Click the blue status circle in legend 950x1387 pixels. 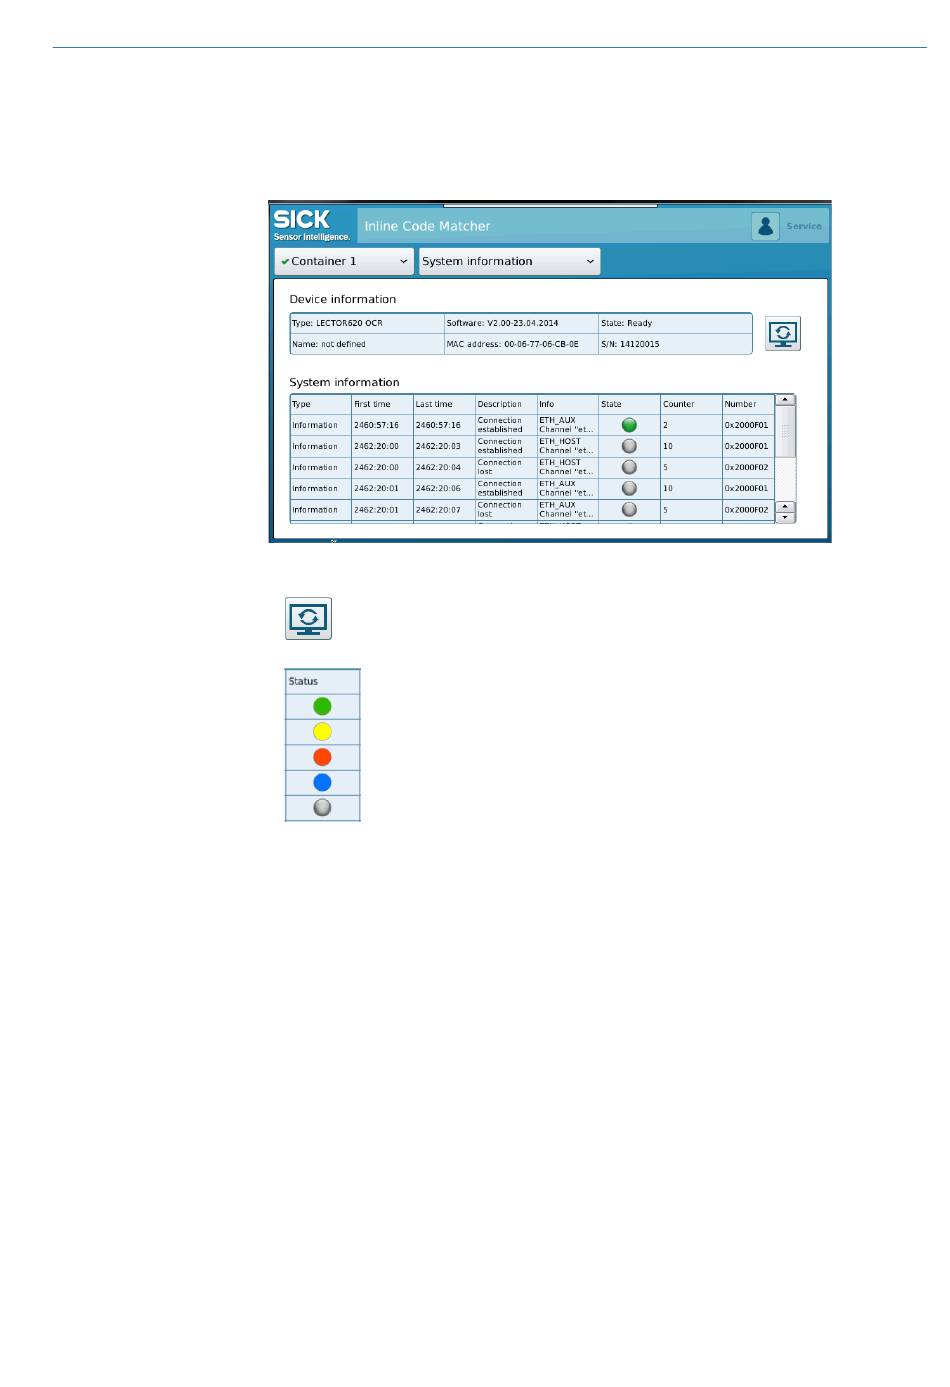click(x=322, y=782)
